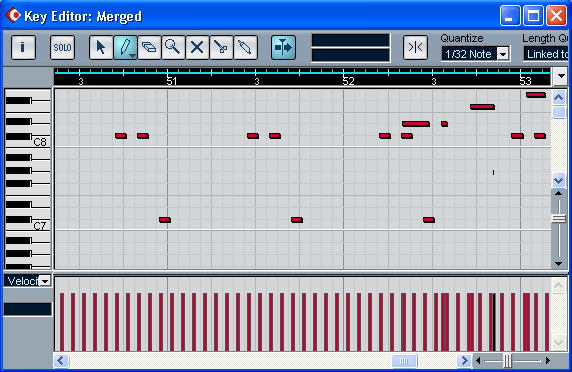The width and height of the screenshot is (572, 372).
Task: Select the topmost note near bar 53
Action: coord(536,95)
